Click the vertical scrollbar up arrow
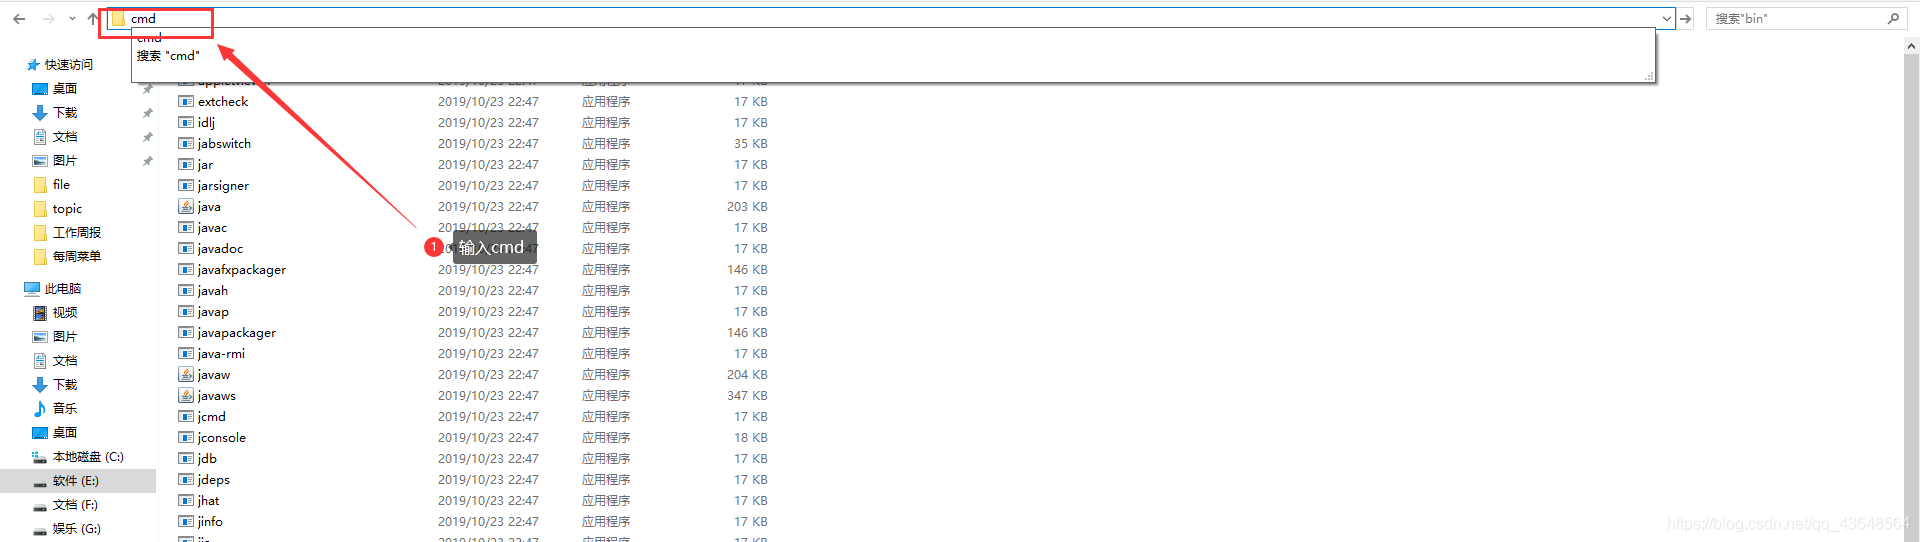 pyautogui.click(x=1911, y=46)
